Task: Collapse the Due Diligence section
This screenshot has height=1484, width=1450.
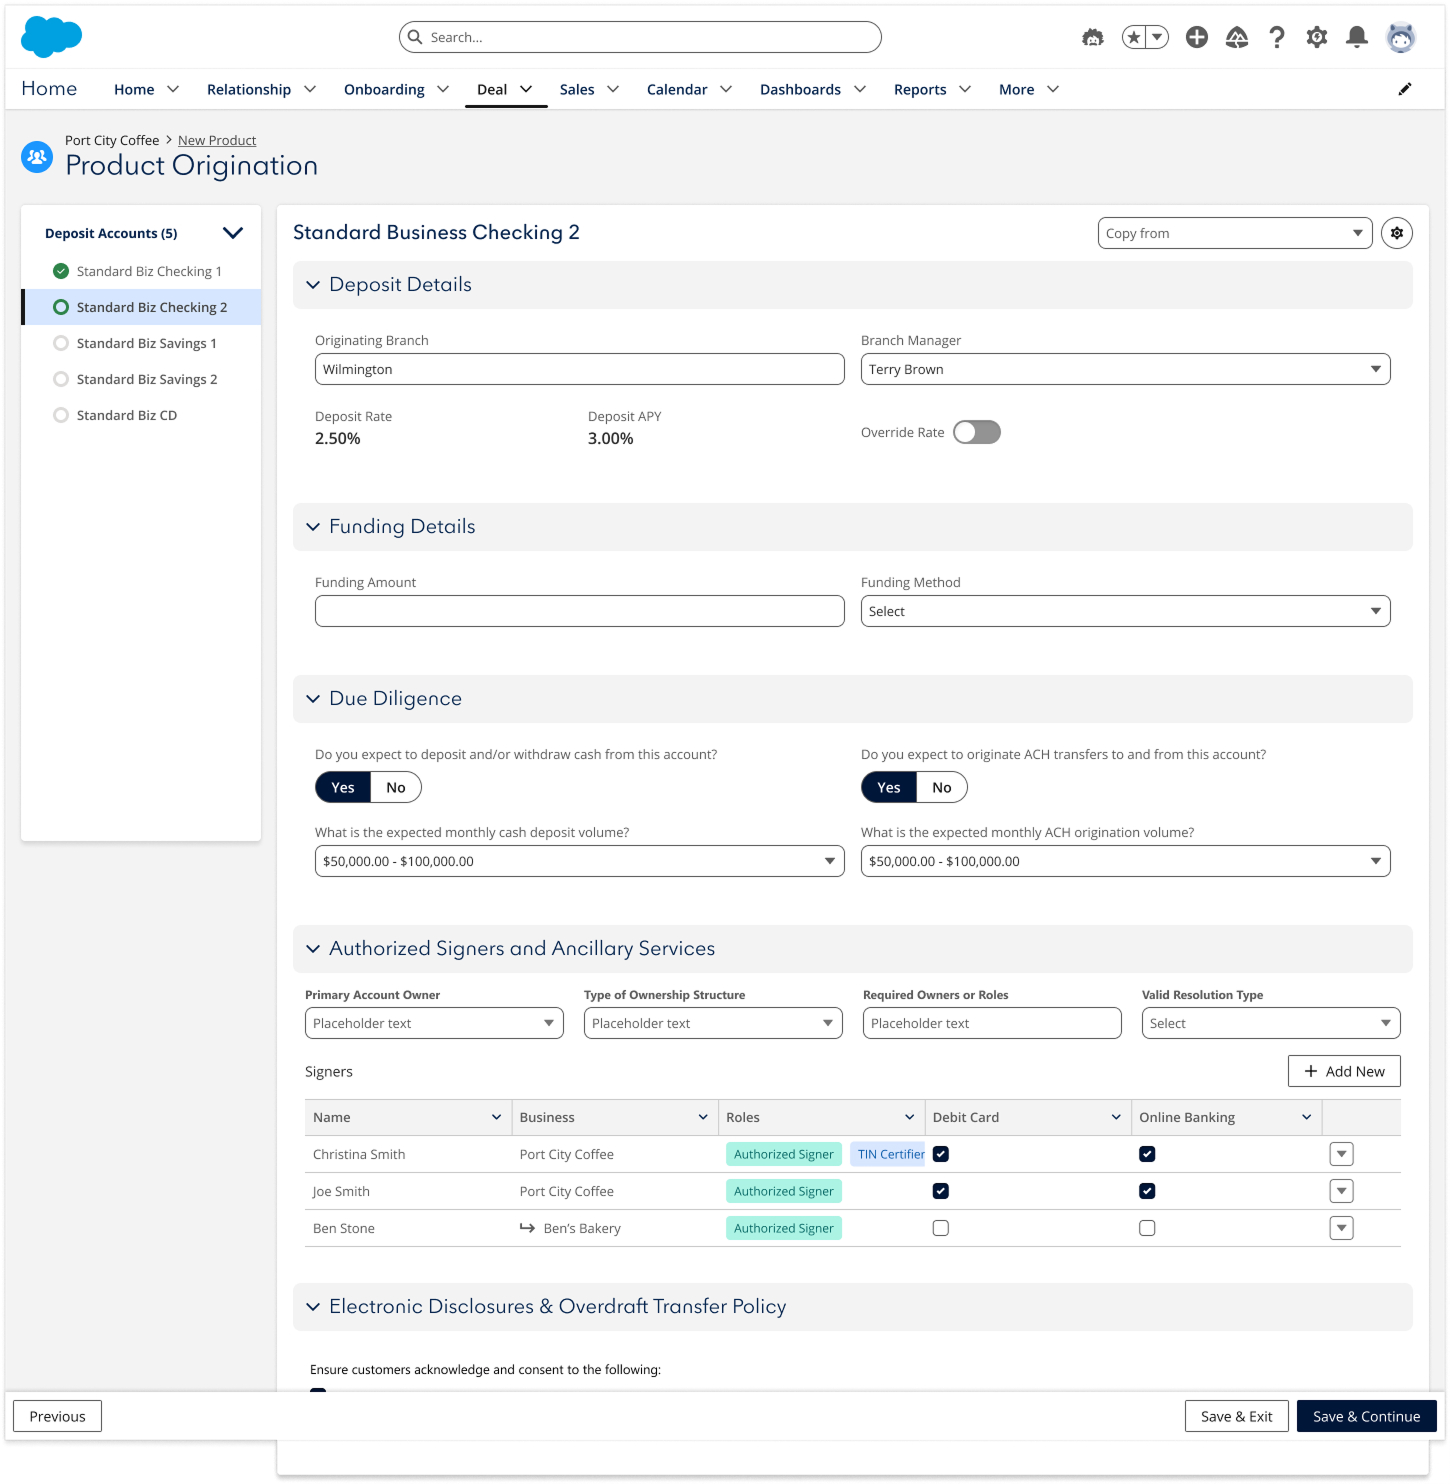Action: pos(313,699)
